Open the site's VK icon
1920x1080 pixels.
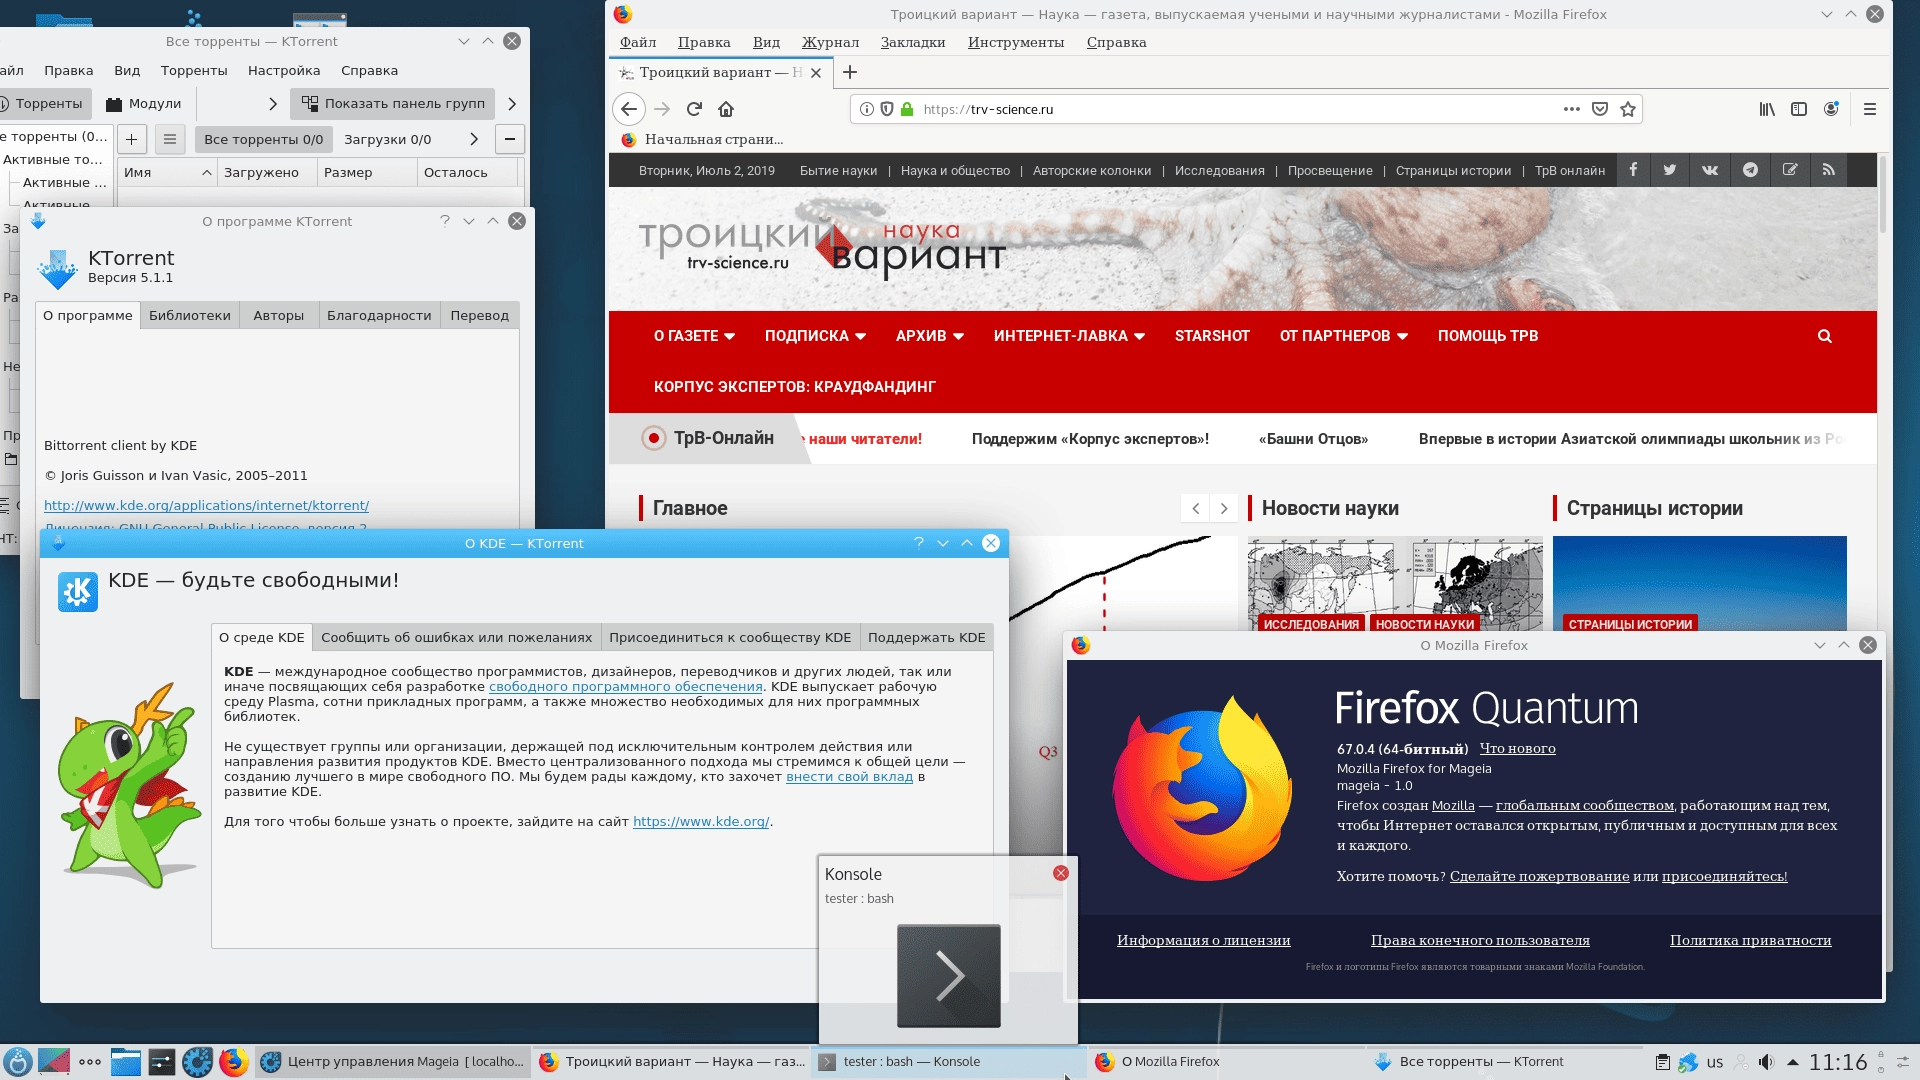point(1710,170)
